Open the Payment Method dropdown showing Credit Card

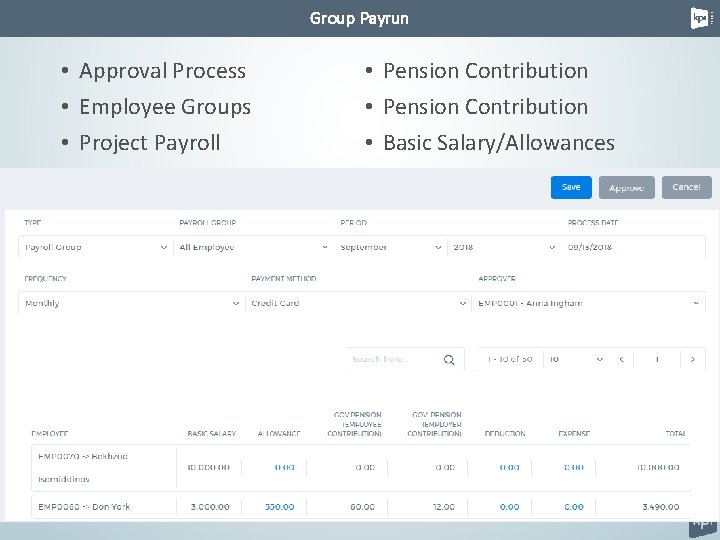358,303
